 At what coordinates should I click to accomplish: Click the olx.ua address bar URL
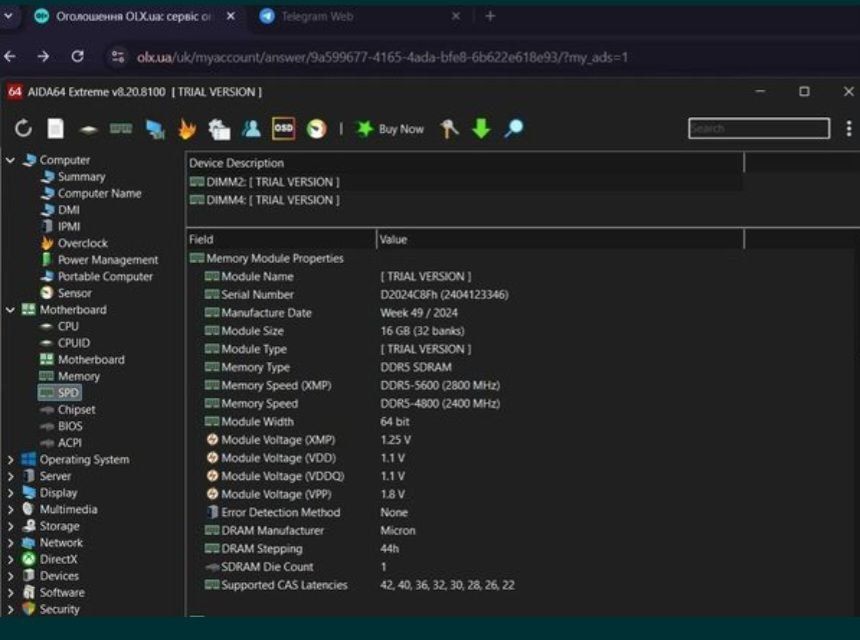tap(382, 57)
